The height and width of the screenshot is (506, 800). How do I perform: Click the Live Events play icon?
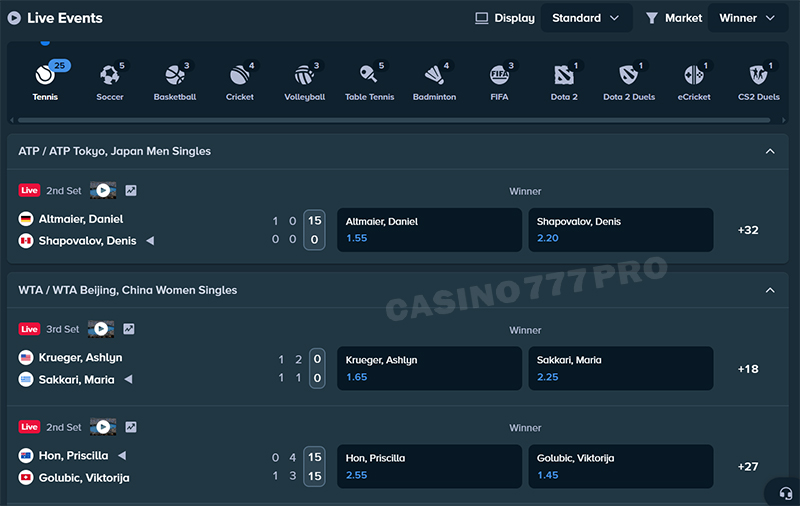(14, 18)
